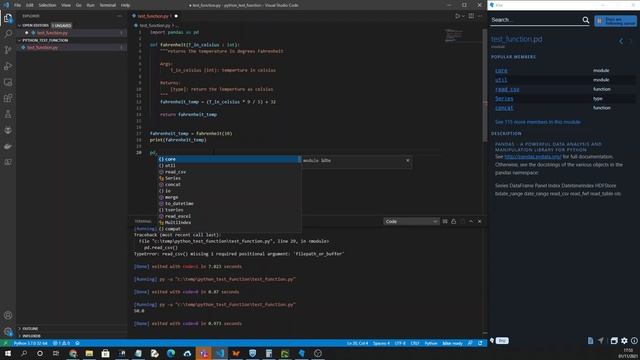Toggle the output scroll lock icon
The height and width of the screenshot is (360, 640).
click(x=453, y=221)
